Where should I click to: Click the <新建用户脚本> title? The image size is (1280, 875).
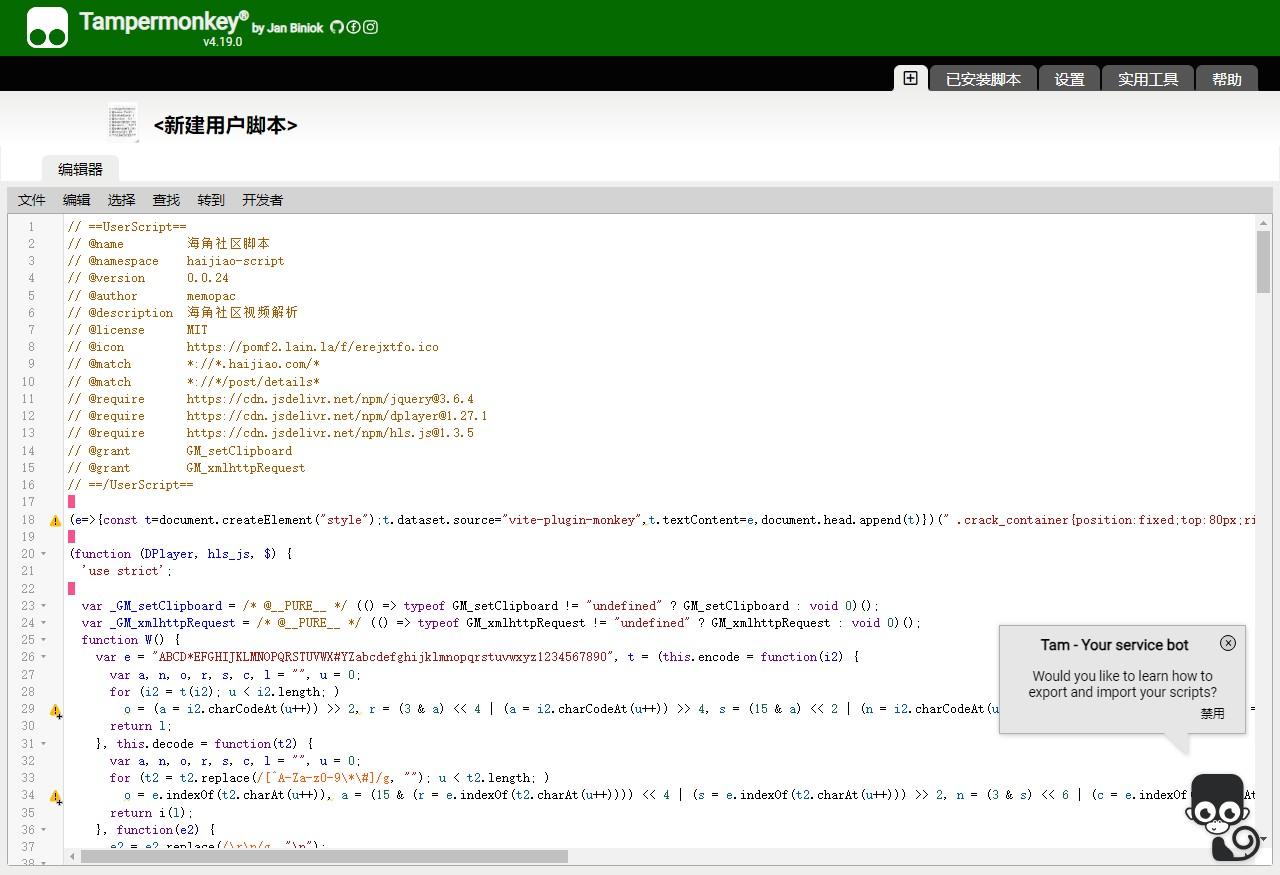coord(226,125)
